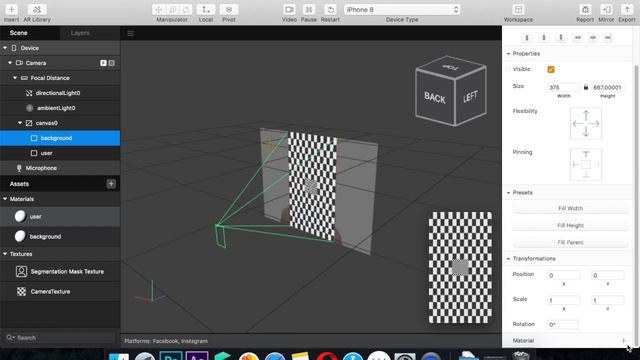Viewport: 640px width, 360px height.
Task: Select the move Manipulator tool
Action: pos(159,9)
